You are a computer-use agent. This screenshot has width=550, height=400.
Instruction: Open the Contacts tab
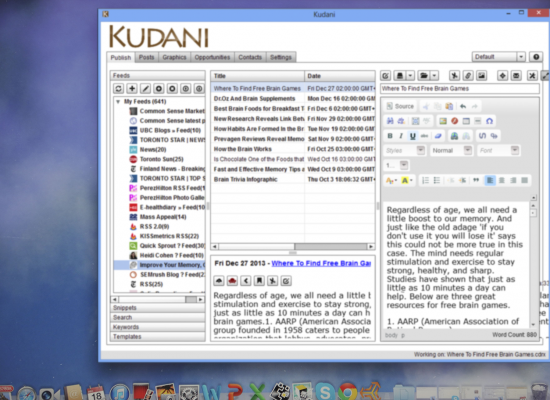[x=250, y=57]
